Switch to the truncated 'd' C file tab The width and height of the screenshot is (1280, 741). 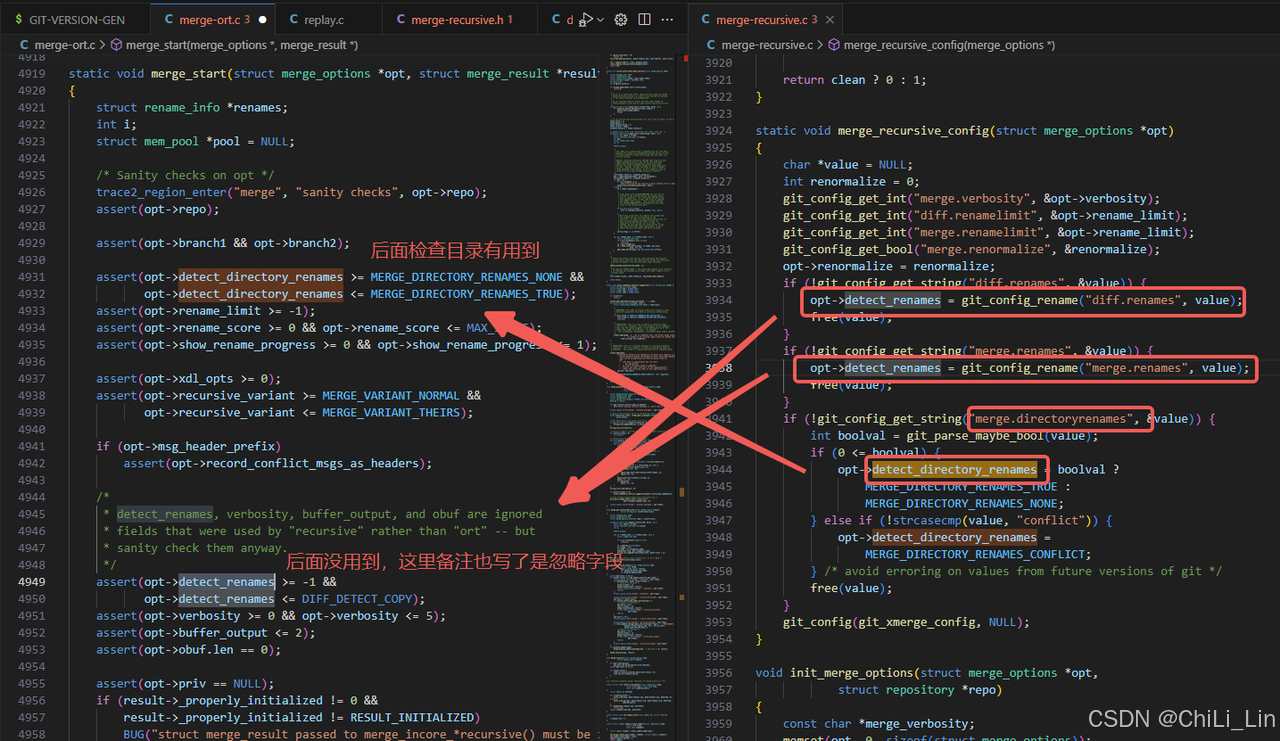point(563,19)
